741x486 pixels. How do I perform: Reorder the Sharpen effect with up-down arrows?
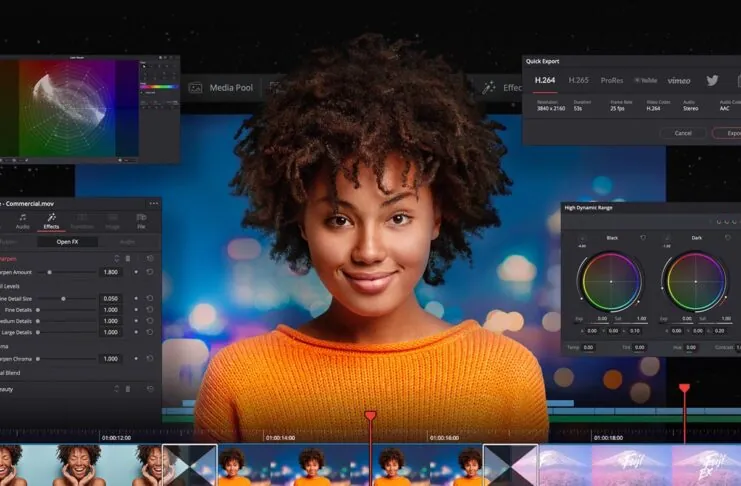117,259
